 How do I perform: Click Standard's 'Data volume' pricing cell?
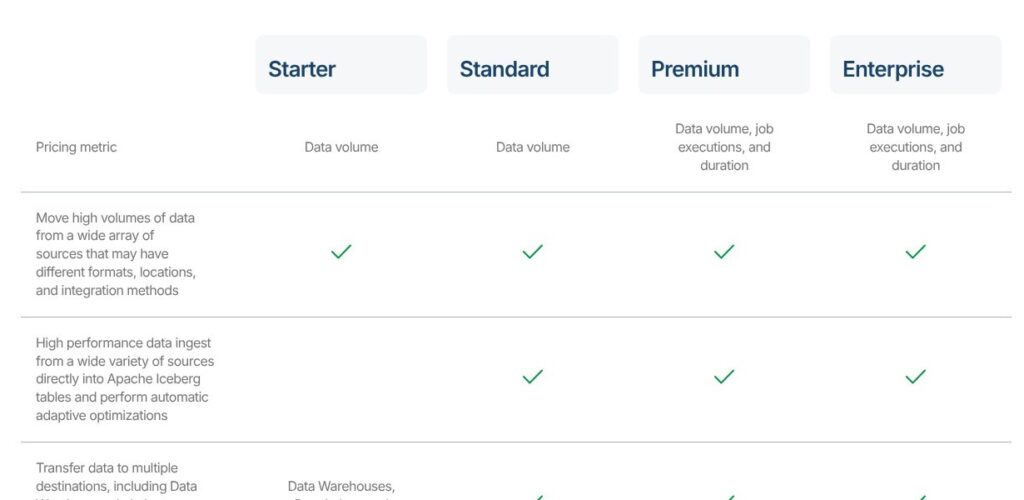532,147
